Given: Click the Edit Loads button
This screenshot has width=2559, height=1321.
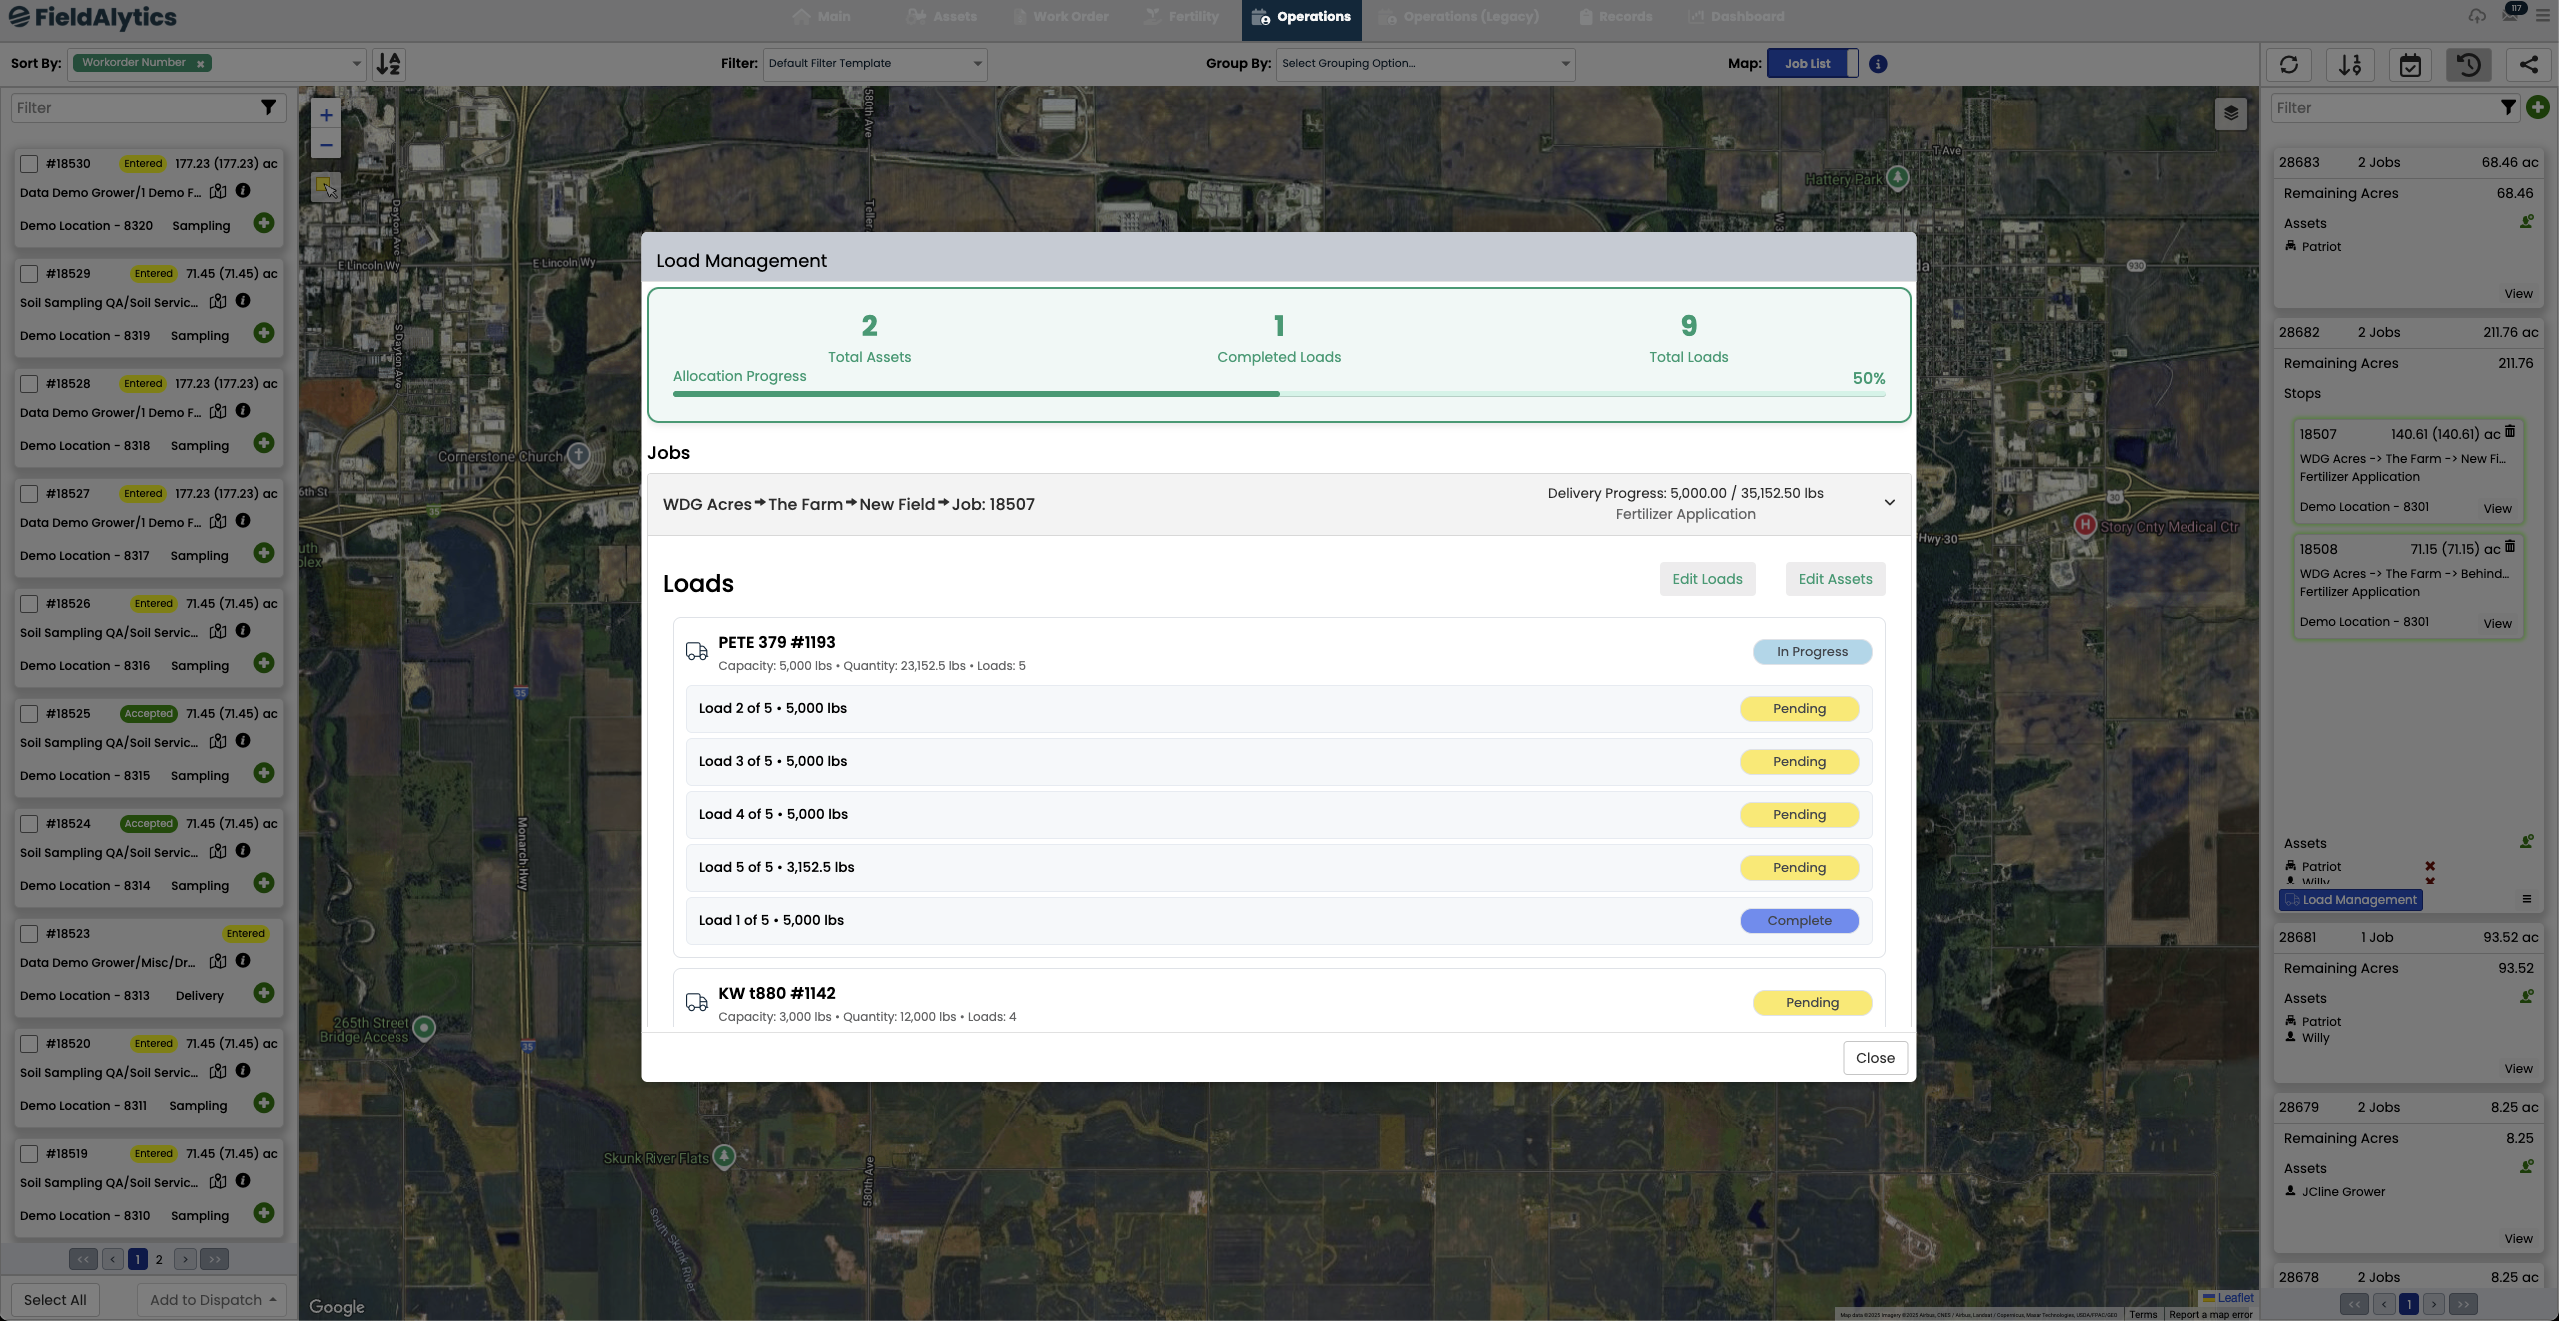Looking at the screenshot, I should pyautogui.click(x=1707, y=579).
